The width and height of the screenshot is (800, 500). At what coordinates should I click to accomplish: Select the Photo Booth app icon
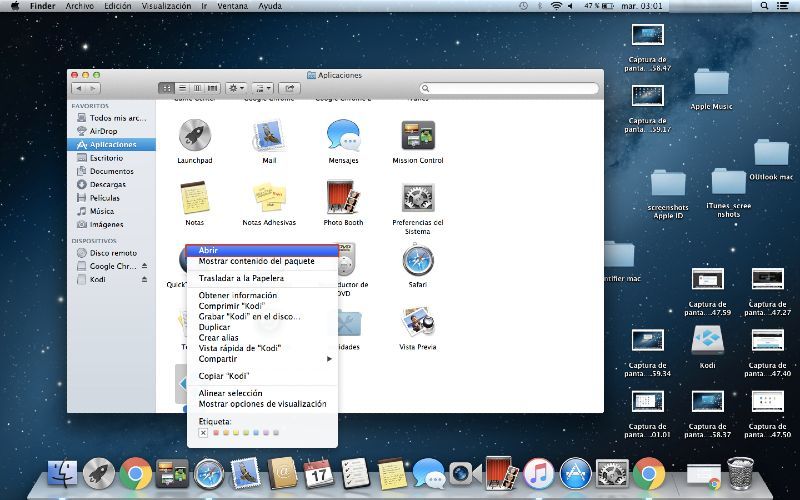point(343,197)
